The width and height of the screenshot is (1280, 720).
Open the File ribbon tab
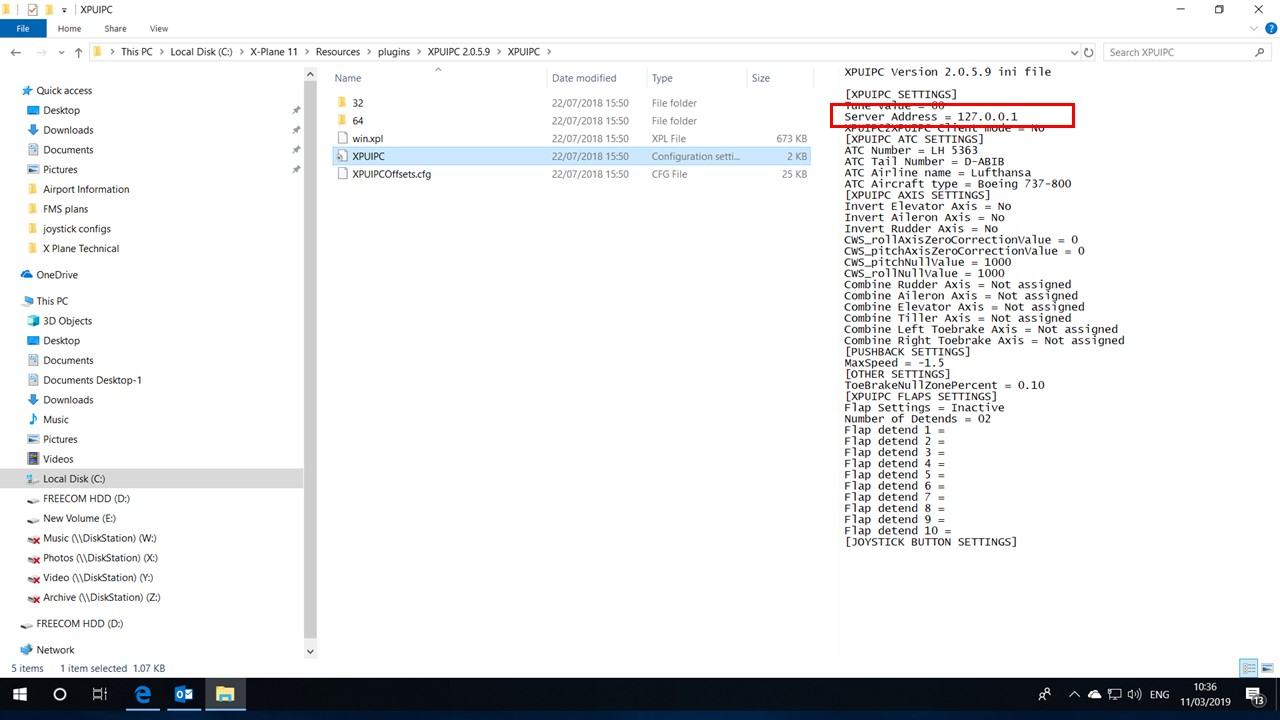(22, 29)
